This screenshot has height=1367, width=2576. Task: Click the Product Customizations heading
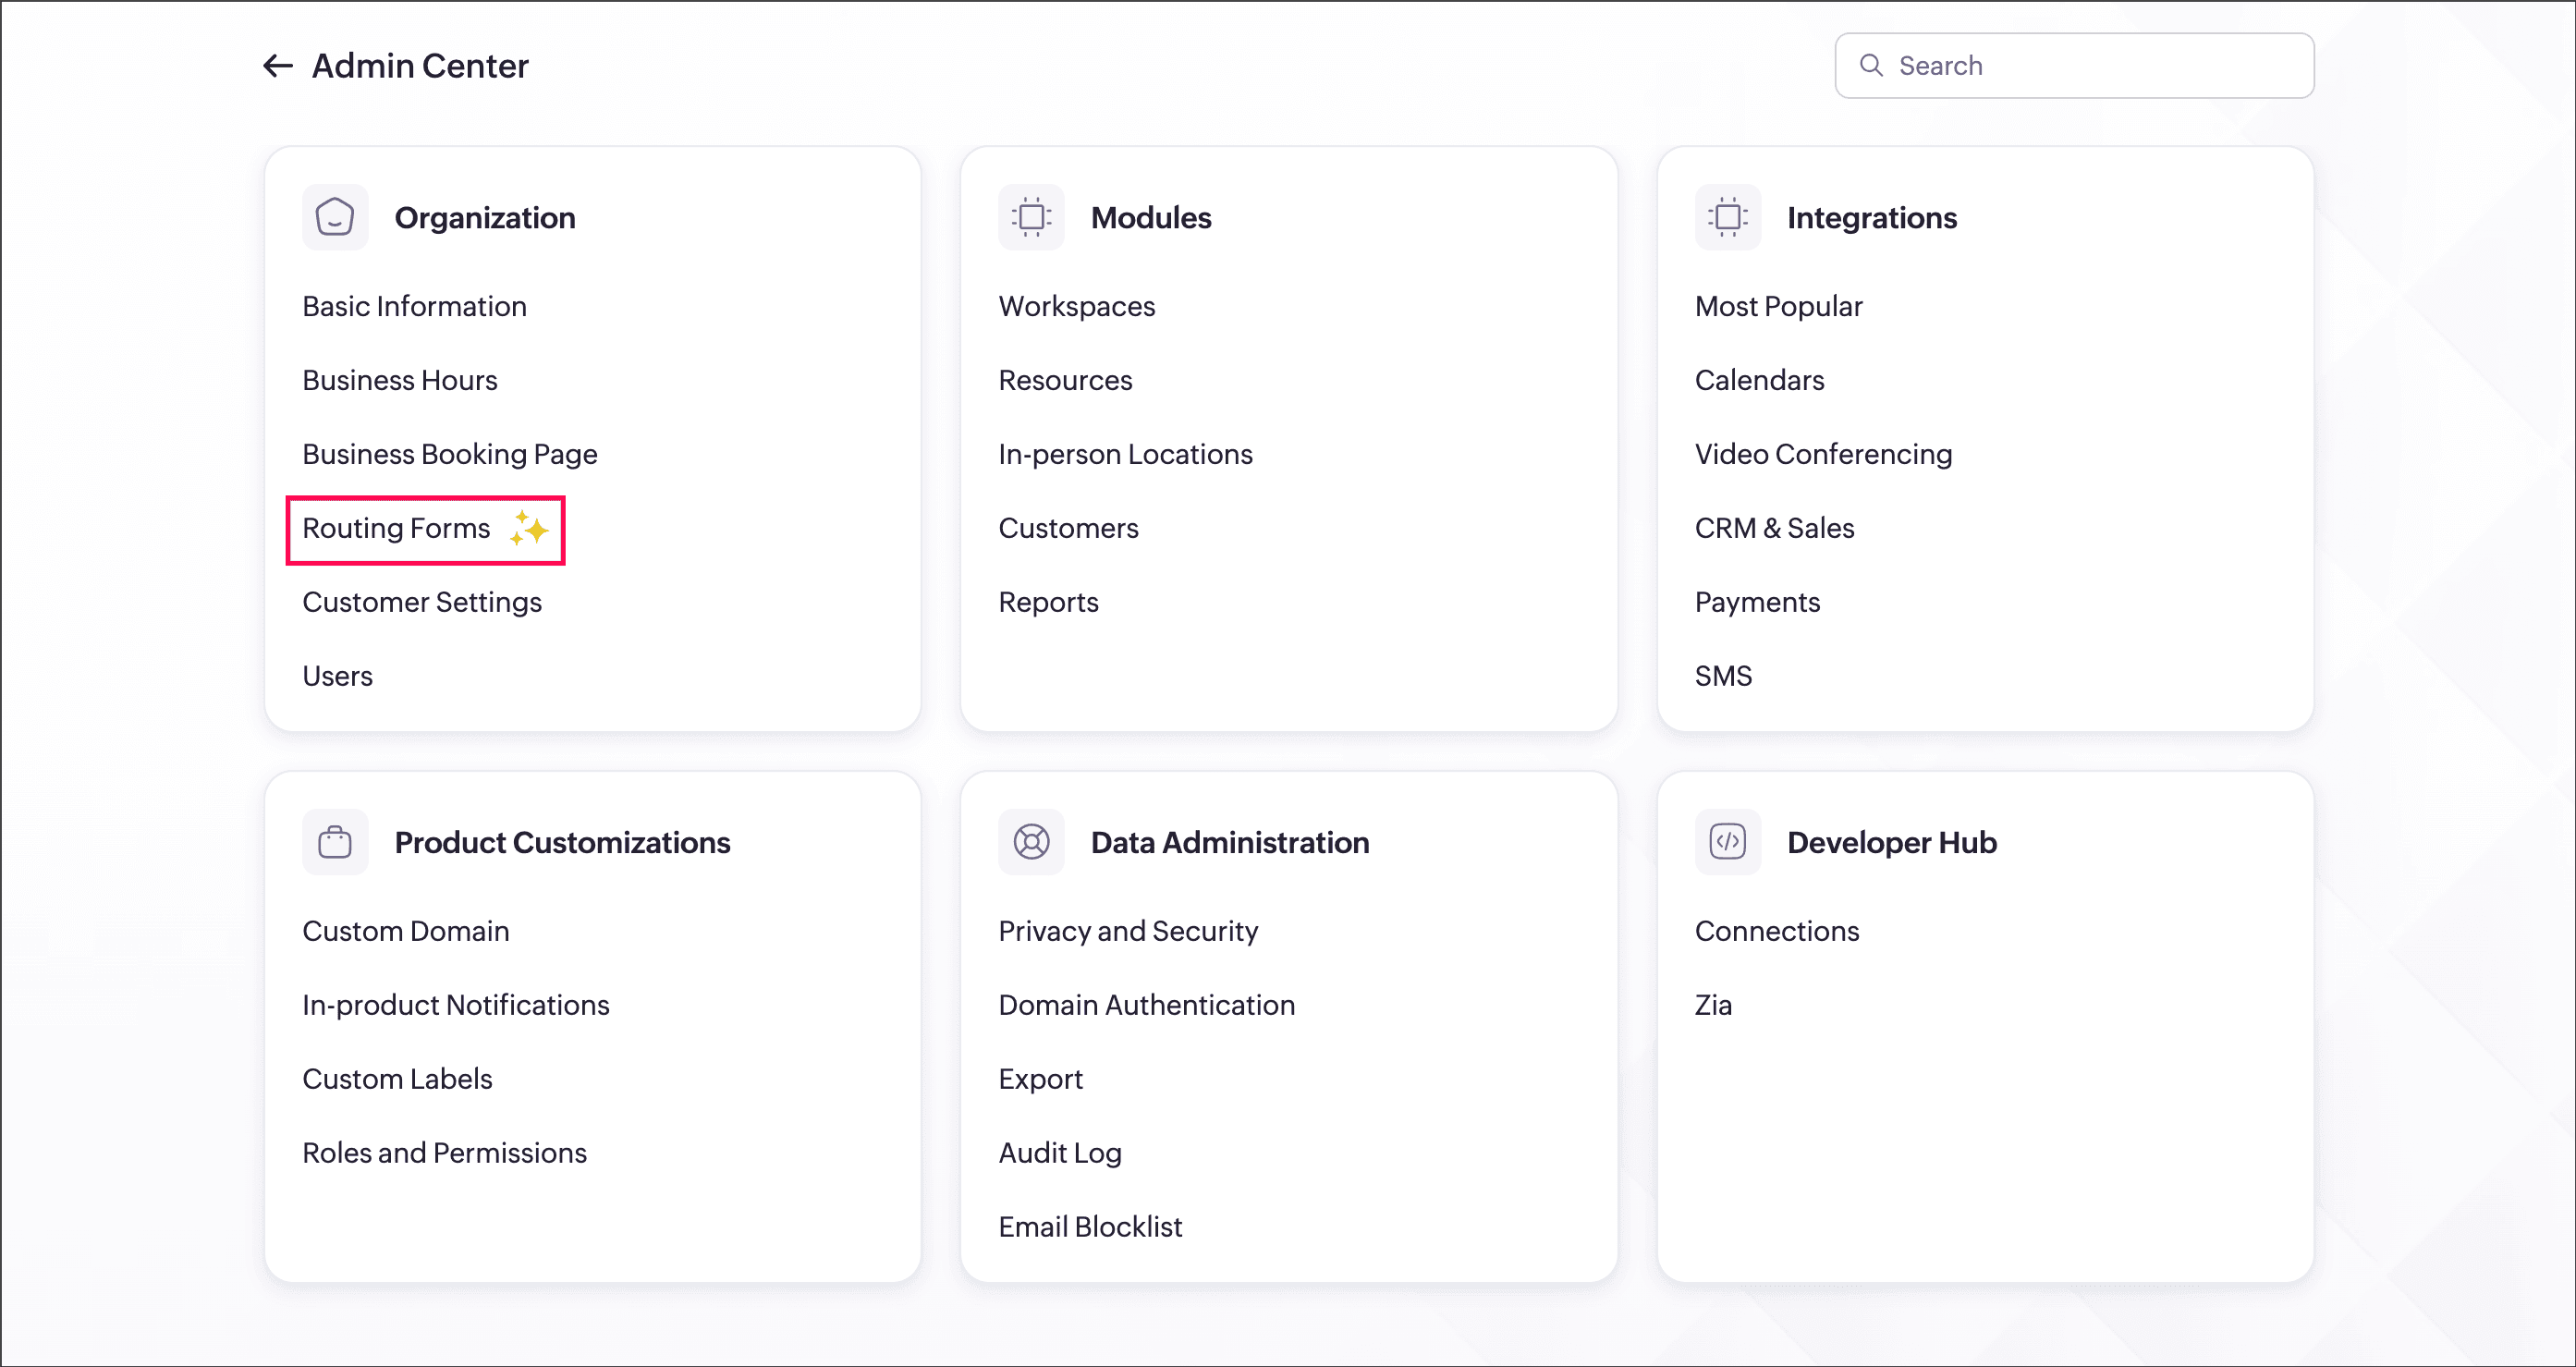pyautogui.click(x=562, y=842)
